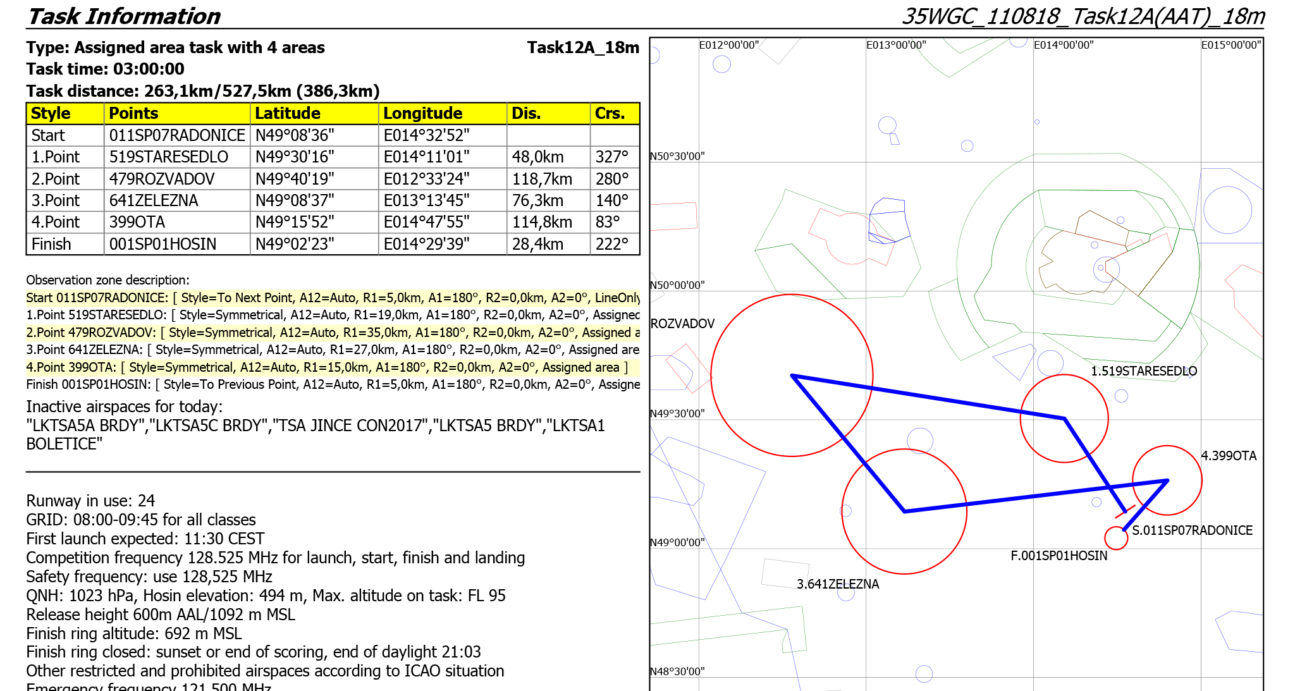The image size is (1295, 691).
Task: Click the 'Task Information' title
Action: [123, 16]
